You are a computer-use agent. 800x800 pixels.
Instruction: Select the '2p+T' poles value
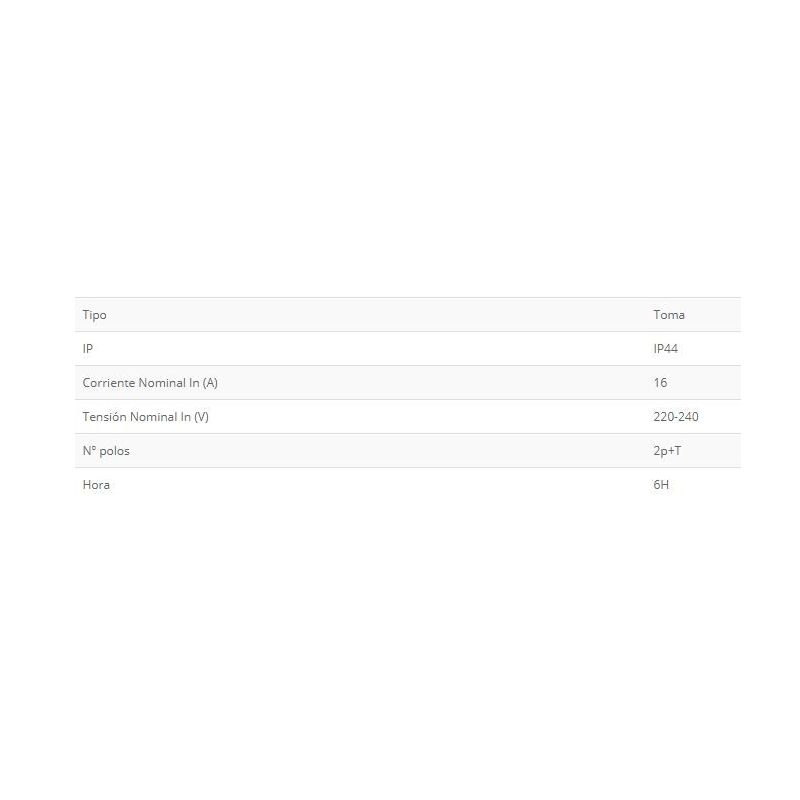(667, 451)
